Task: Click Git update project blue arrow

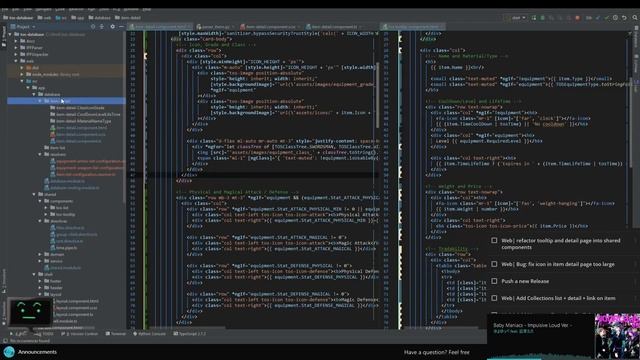Action: (598, 18)
